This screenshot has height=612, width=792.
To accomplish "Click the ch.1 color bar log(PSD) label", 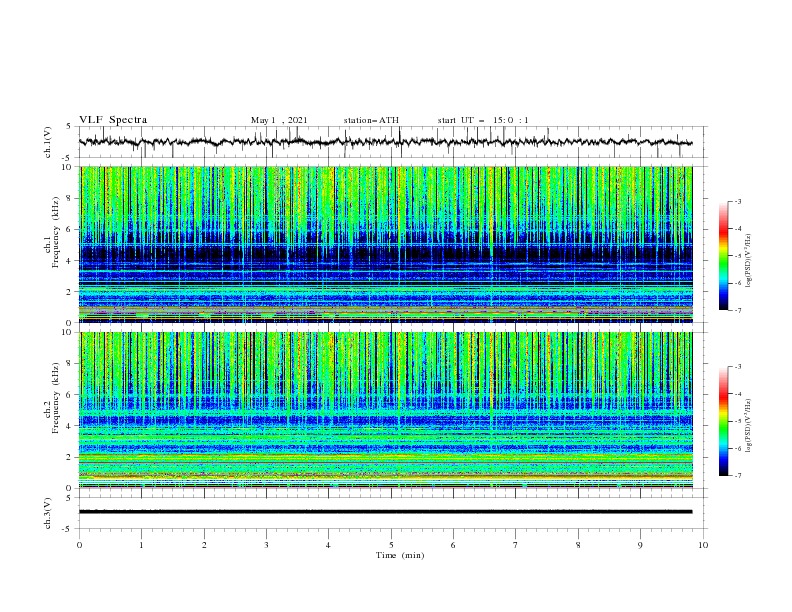I will coord(749,261).
